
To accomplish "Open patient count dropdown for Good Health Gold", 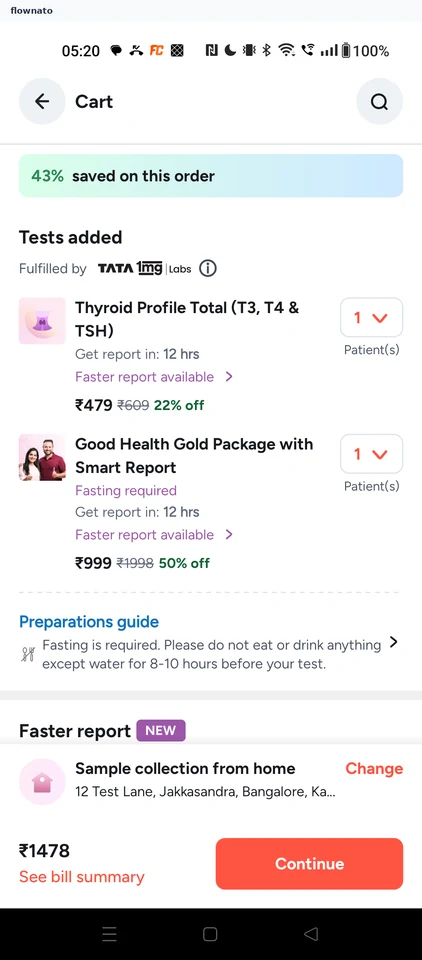I will pos(371,454).
